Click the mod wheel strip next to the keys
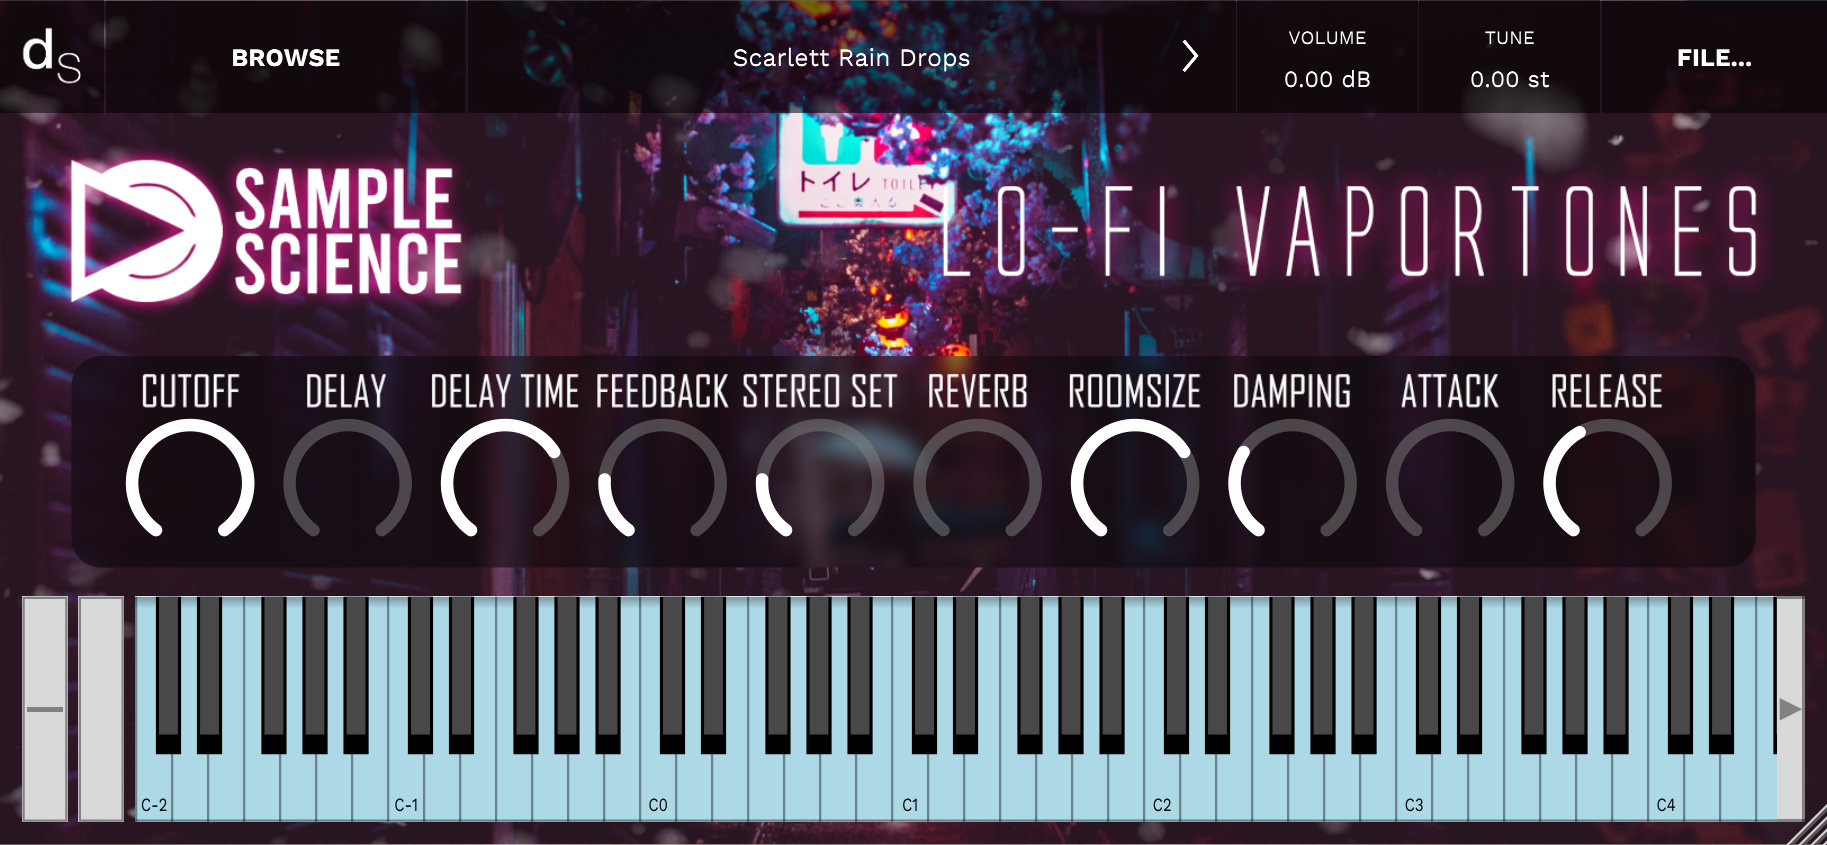Image resolution: width=1827 pixels, height=845 pixels. point(101,709)
